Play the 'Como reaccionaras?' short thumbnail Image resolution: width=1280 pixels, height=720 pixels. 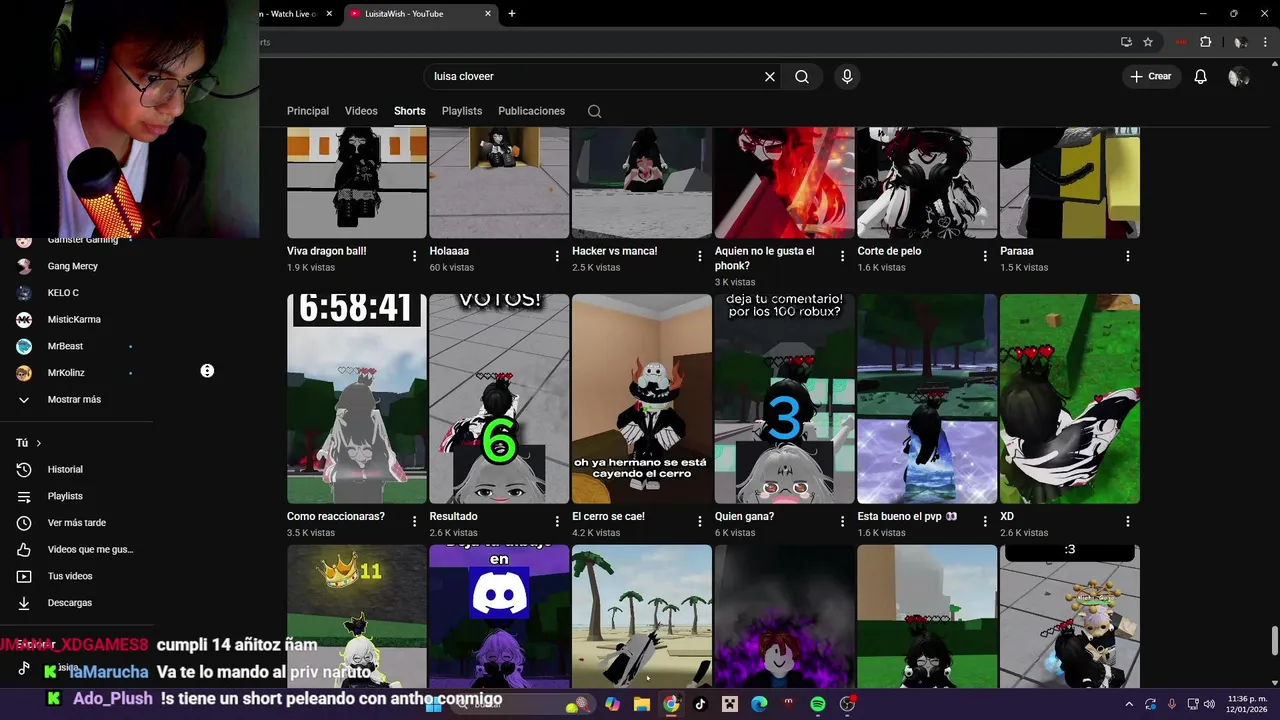pyautogui.click(x=357, y=399)
